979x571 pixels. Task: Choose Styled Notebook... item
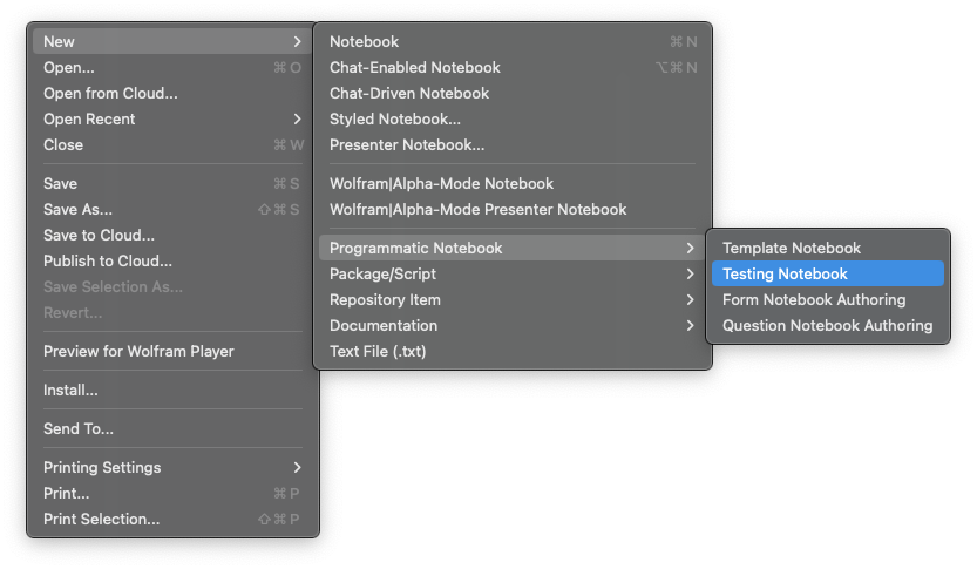395,119
